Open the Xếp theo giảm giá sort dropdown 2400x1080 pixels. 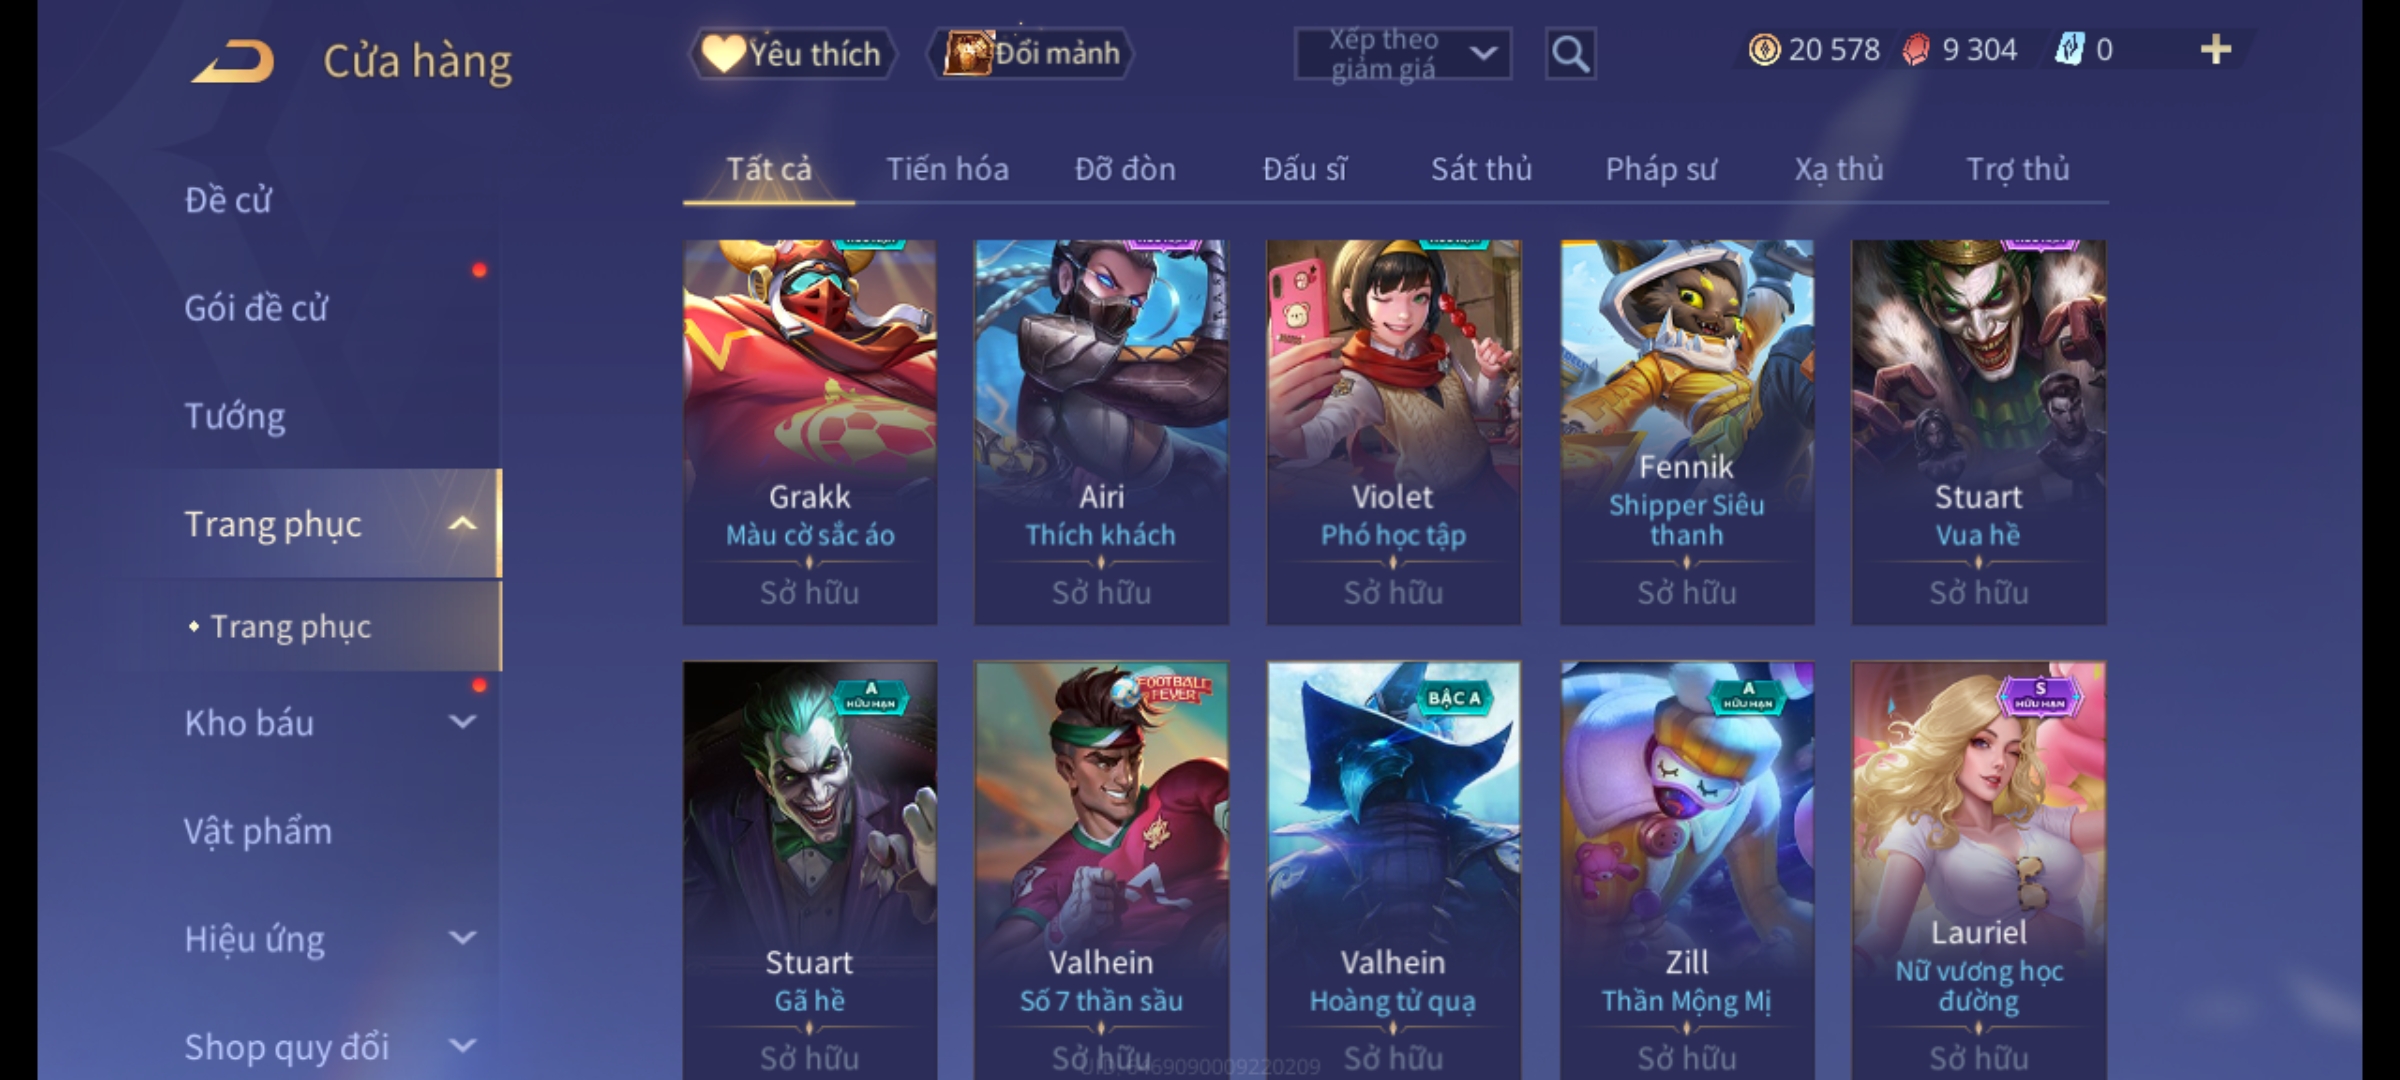tap(1403, 54)
